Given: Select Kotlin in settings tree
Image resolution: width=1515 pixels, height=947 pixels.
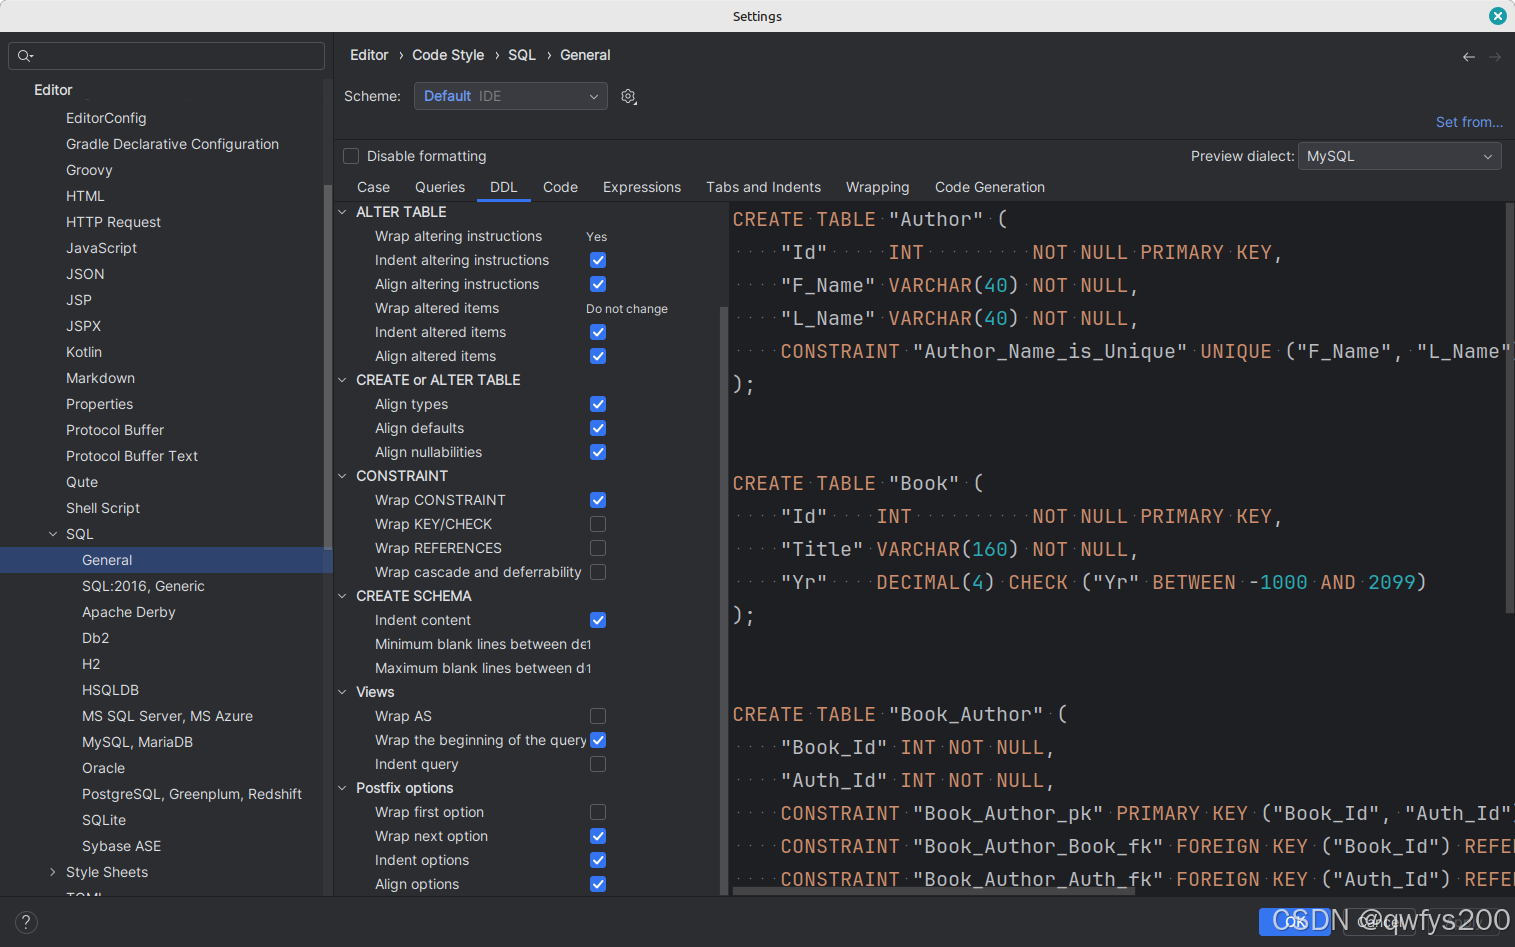Looking at the screenshot, I should [84, 352].
